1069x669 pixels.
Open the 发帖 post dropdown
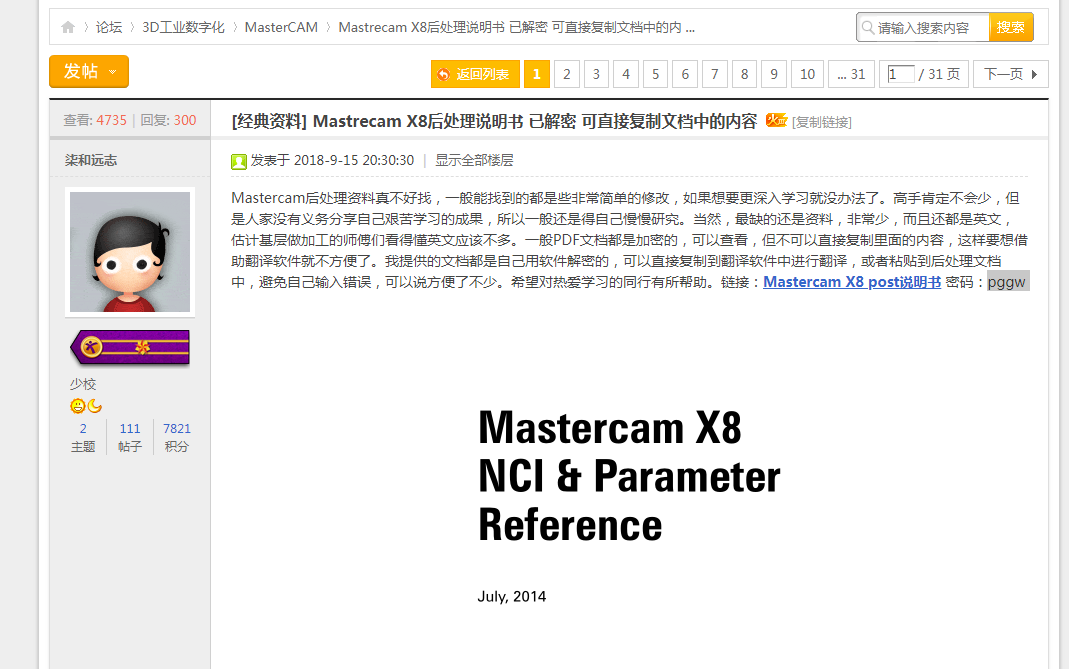(89, 71)
